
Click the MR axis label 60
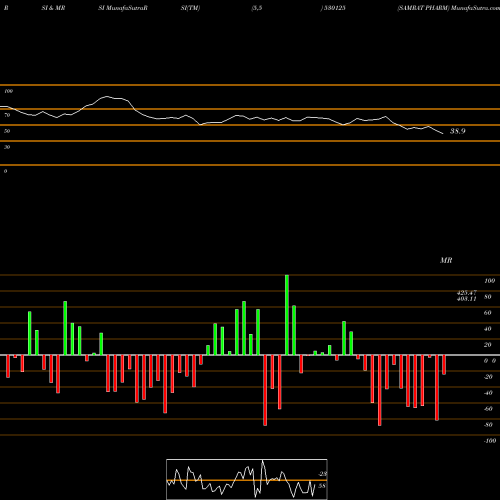[x=488, y=313]
